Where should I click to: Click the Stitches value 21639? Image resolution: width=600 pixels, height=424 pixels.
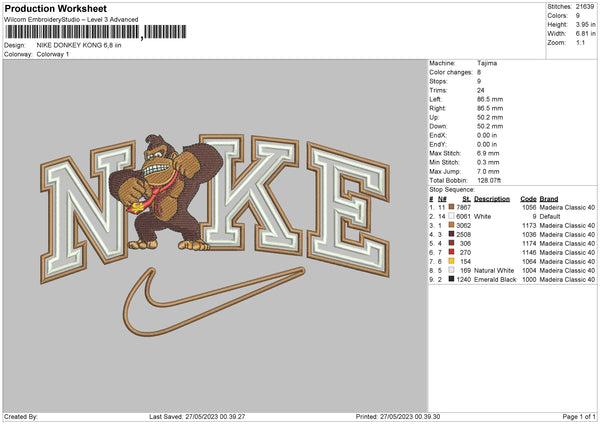(585, 7)
